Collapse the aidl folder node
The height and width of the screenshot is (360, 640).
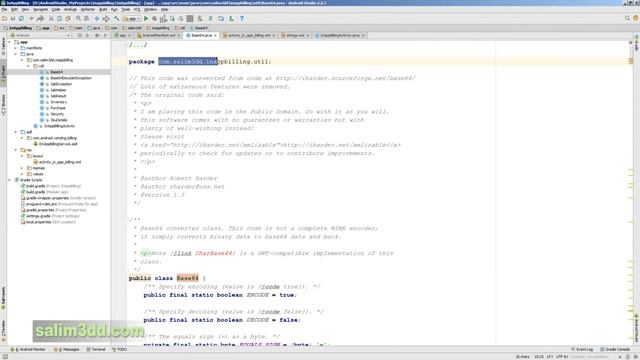[16, 132]
